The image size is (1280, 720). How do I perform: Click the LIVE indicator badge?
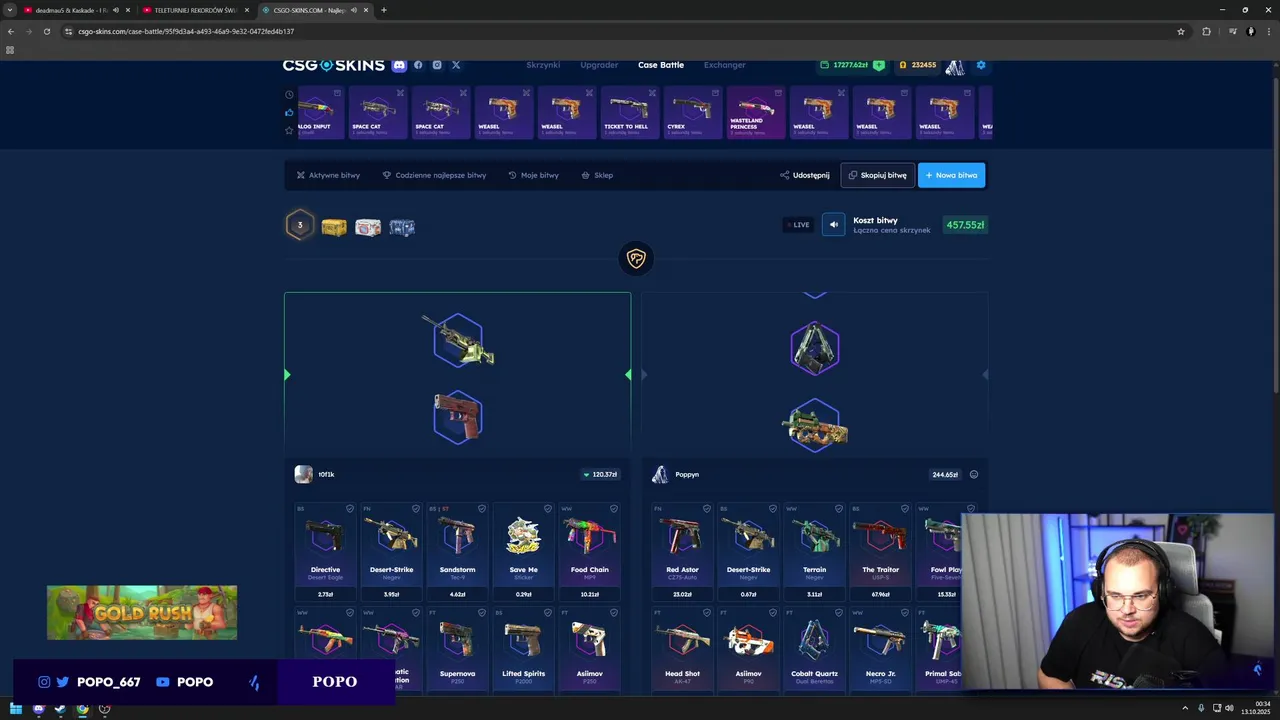point(798,225)
